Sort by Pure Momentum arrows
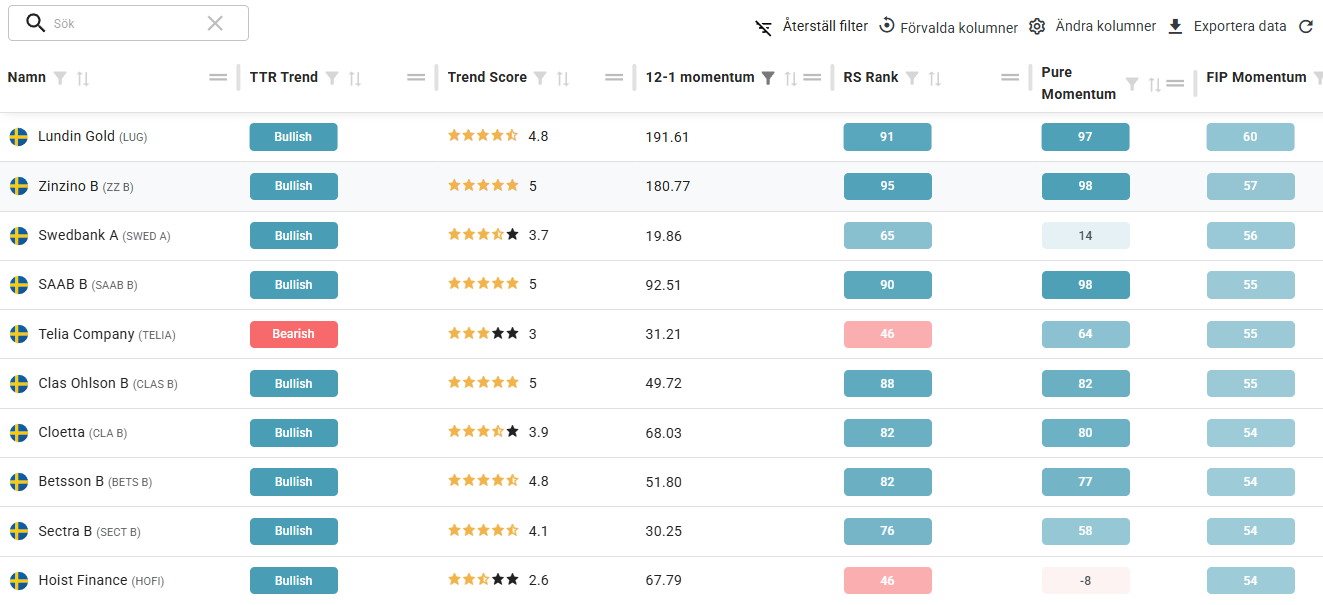 (1154, 85)
